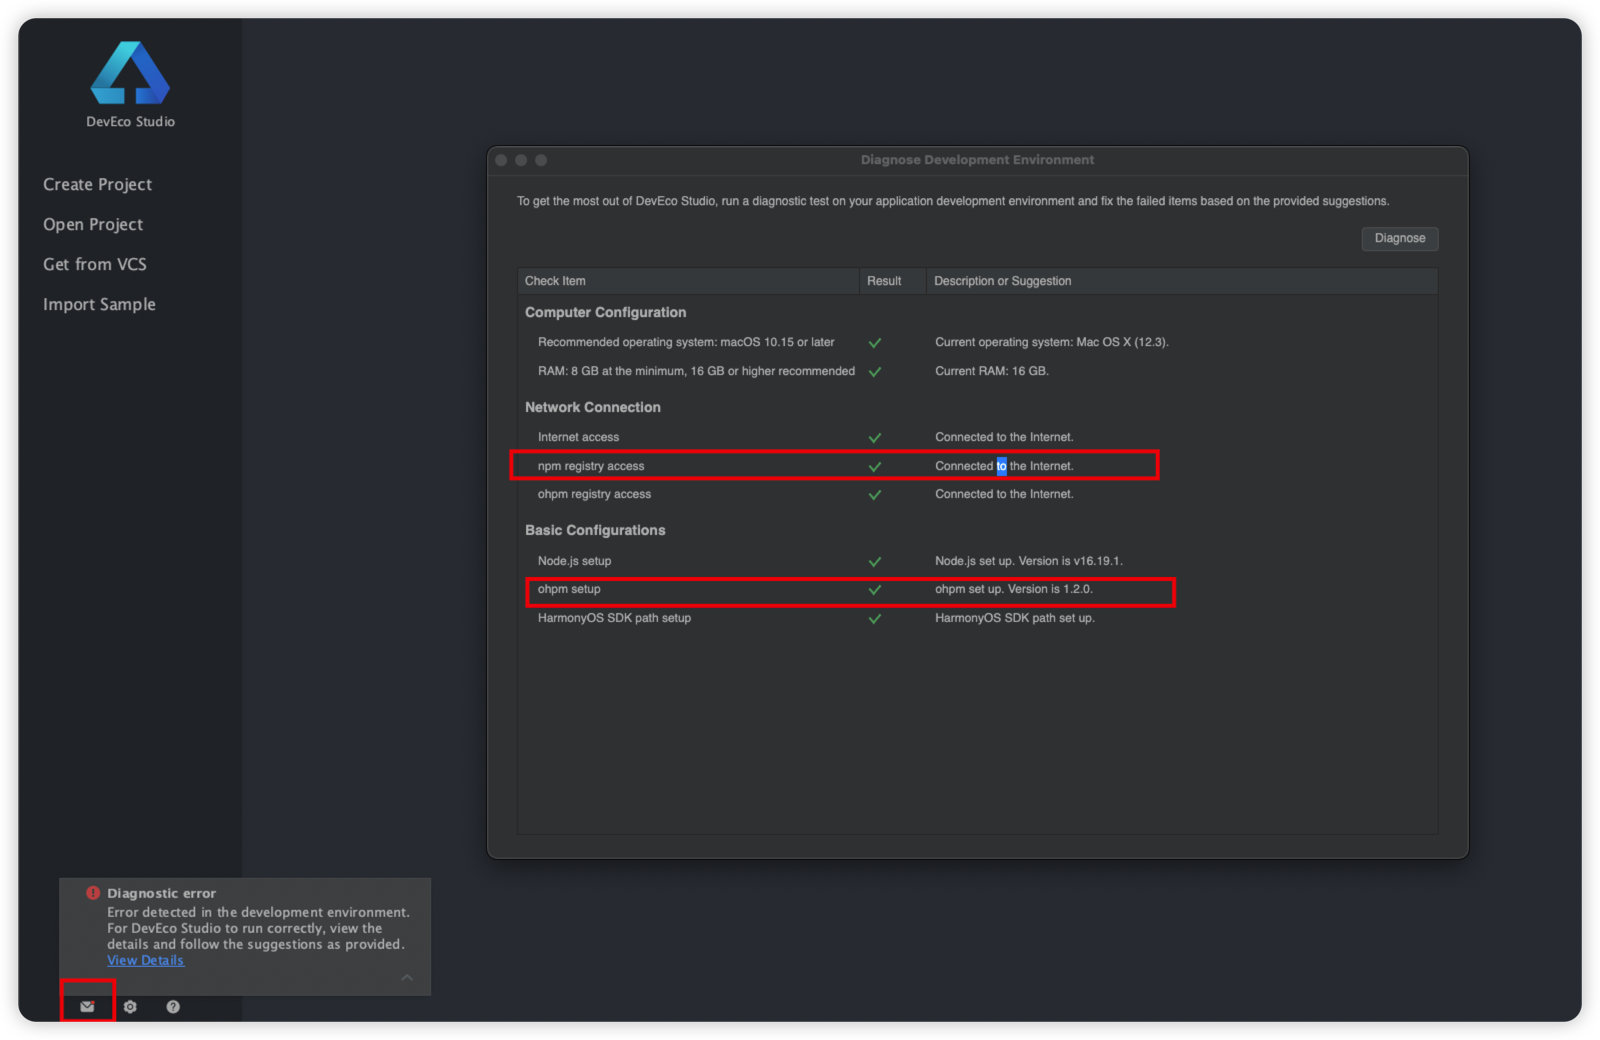The height and width of the screenshot is (1040, 1600).
Task: Click 'HarmonyOS SDK path set up.' text
Action: (1015, 618)
